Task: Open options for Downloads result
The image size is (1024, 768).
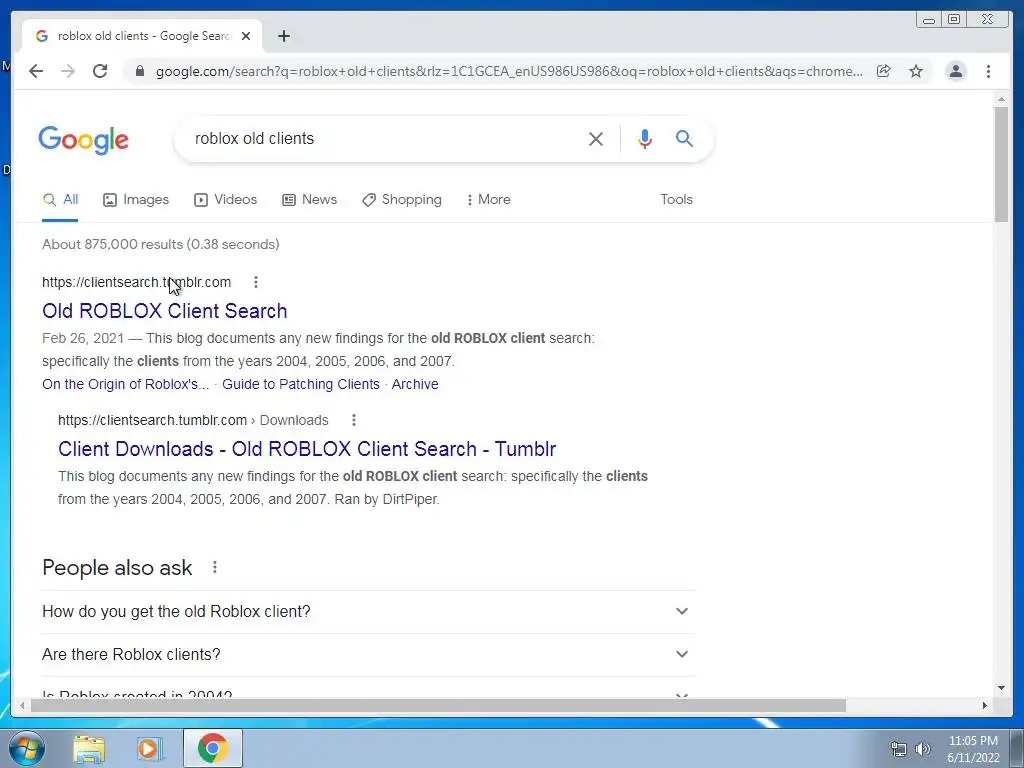Action: 354,420
